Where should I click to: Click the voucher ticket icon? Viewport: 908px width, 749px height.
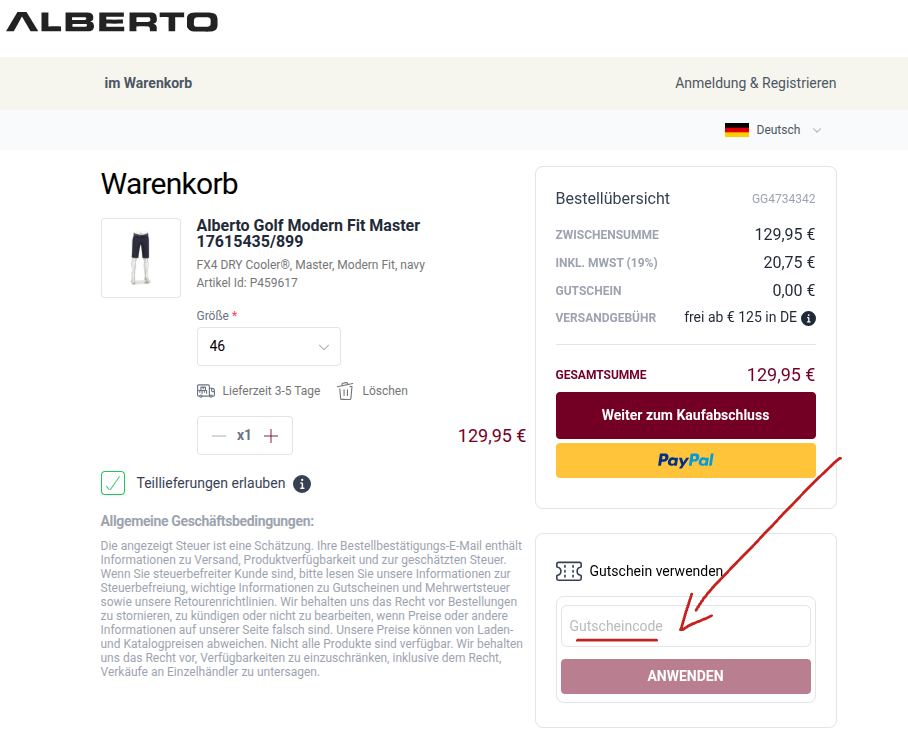click(568, 571)
